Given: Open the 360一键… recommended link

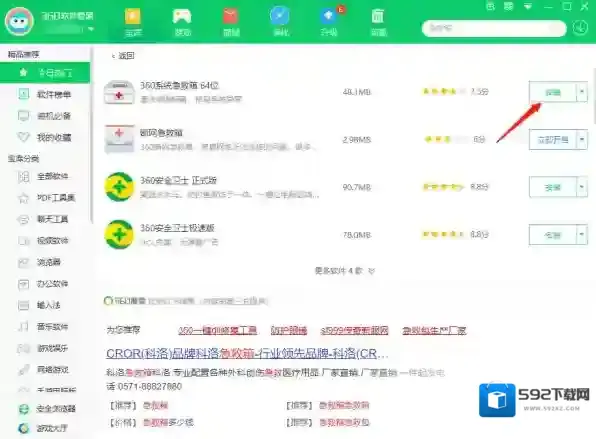Looking at the screenshot, I should (217, 330).
